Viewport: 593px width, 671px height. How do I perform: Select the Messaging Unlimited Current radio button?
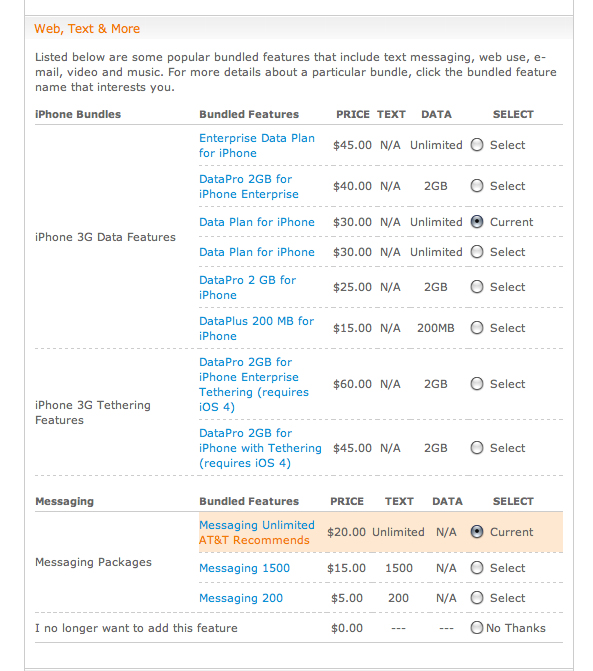pyautogui.click(x=477, y=531)
